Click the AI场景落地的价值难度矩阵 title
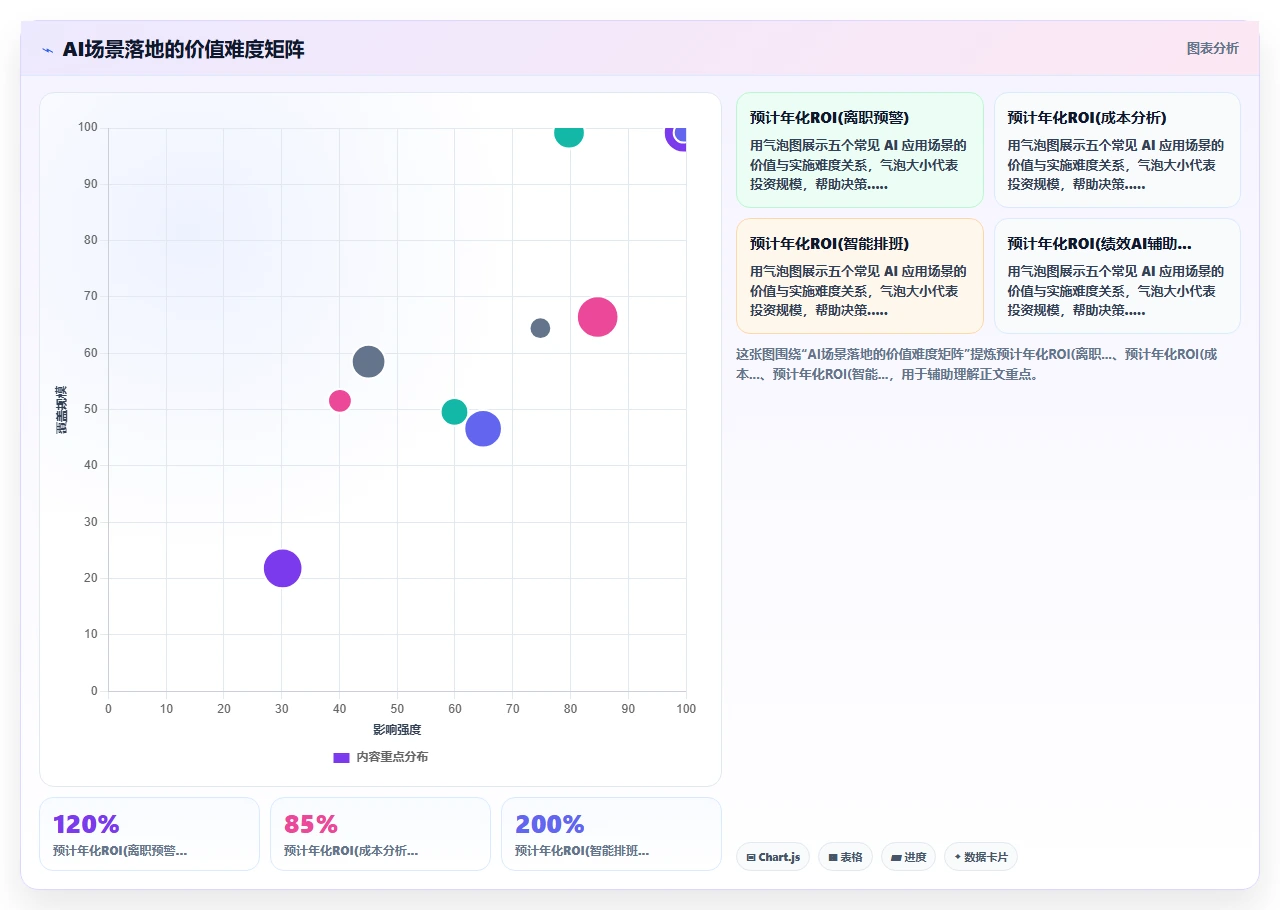Screen dimensions: 1280x910 pos(183,49)
